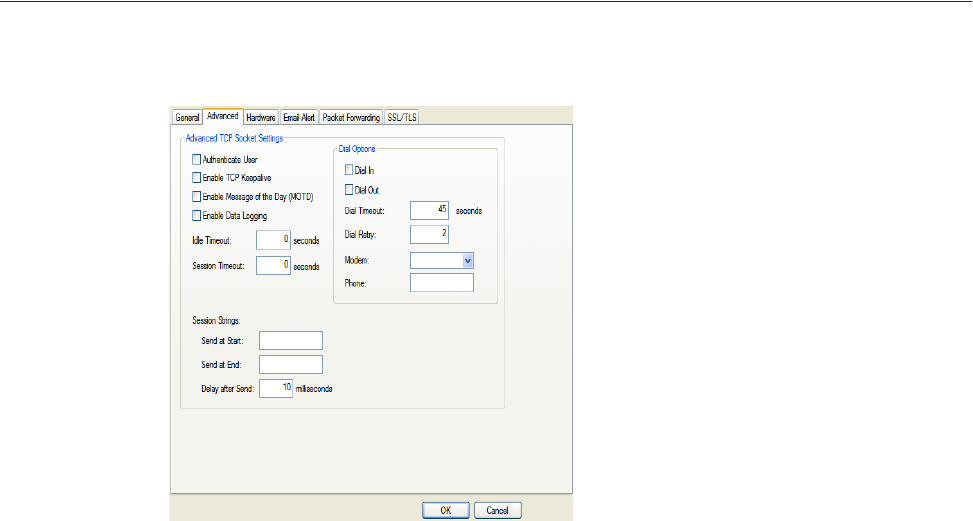Switch to the General tab

tap(187, 117)
